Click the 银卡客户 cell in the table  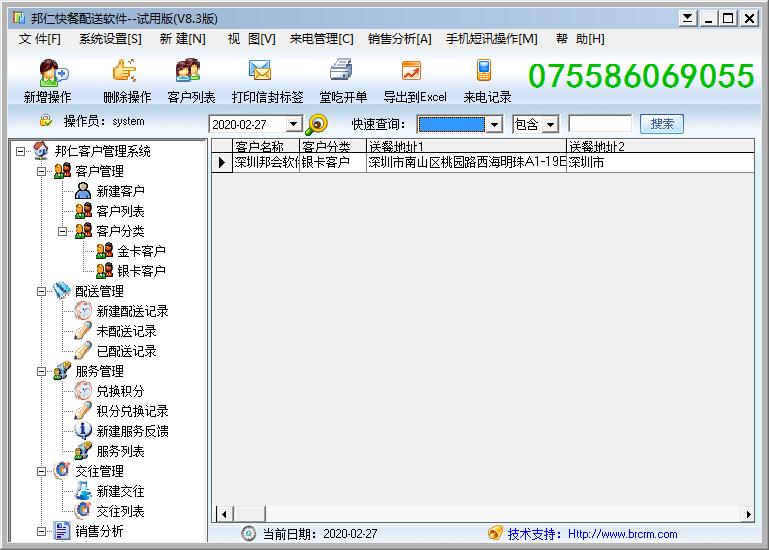pyautogui.click(x=333, y=162)
